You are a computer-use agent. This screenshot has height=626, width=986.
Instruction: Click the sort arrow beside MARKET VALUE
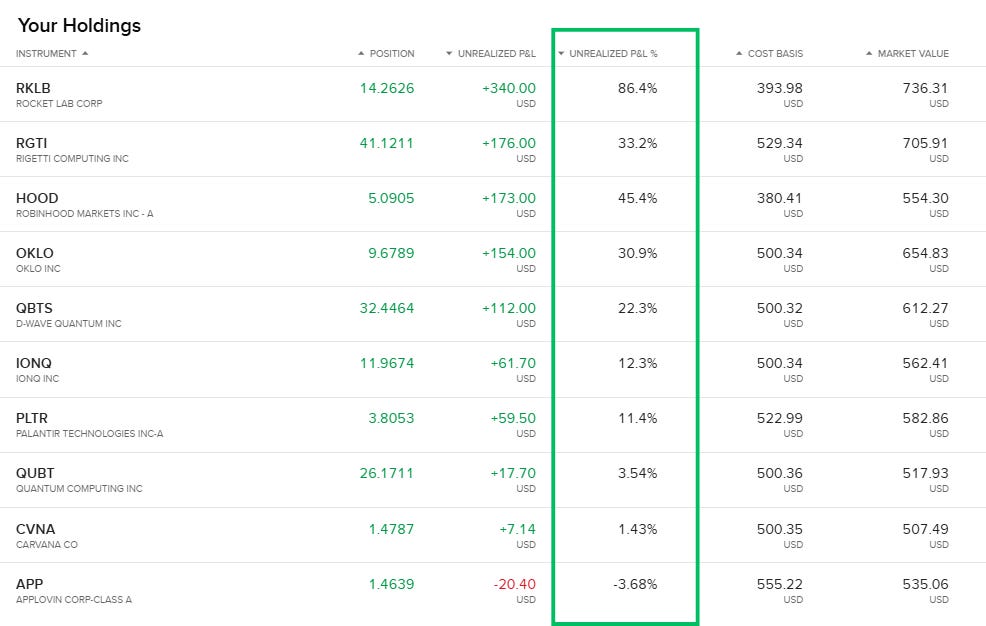pos(869,53)
